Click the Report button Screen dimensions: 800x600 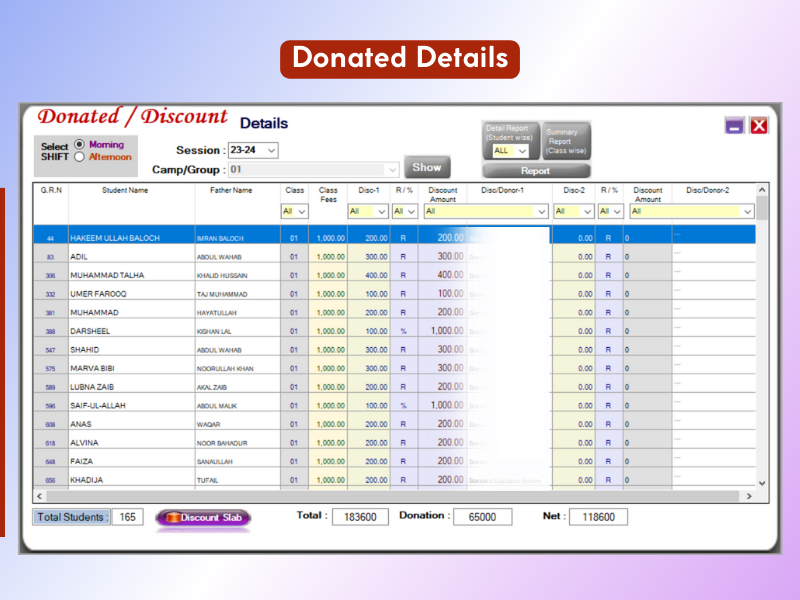click(535, 171)
